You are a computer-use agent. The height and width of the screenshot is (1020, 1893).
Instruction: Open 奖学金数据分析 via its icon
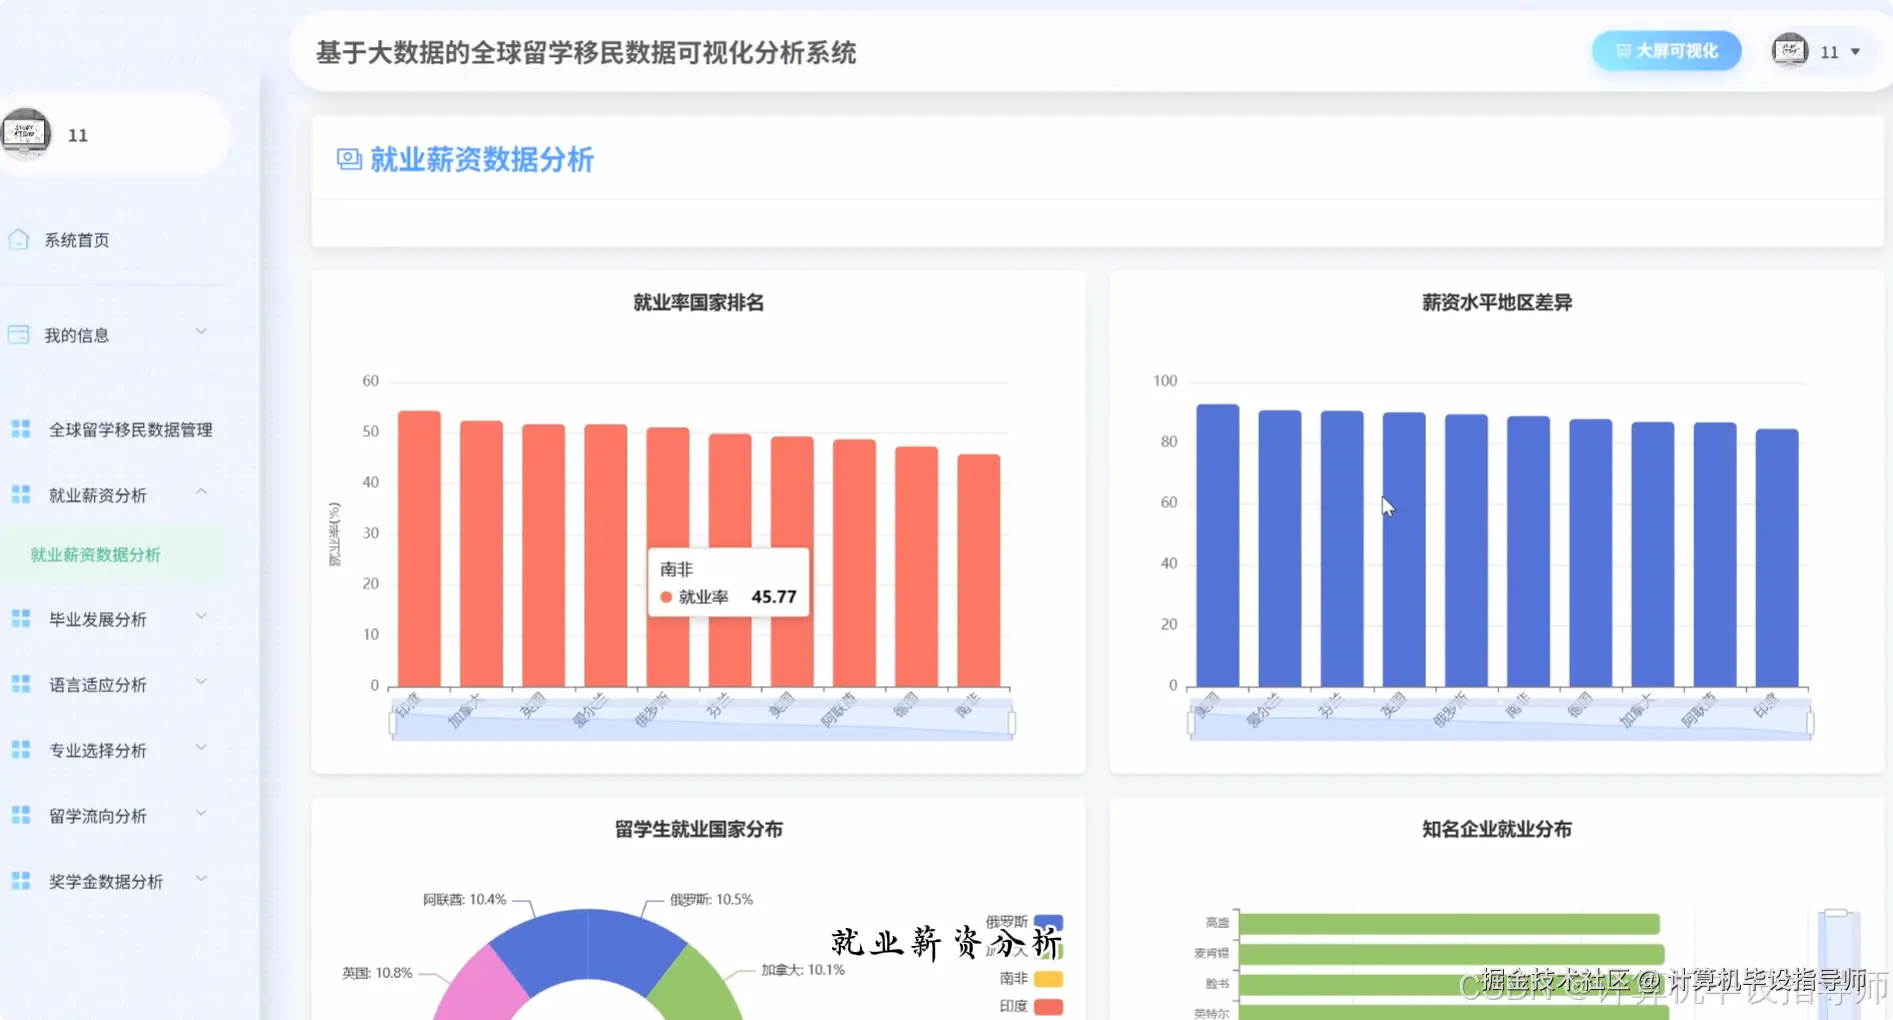click(x=21, y=881)
